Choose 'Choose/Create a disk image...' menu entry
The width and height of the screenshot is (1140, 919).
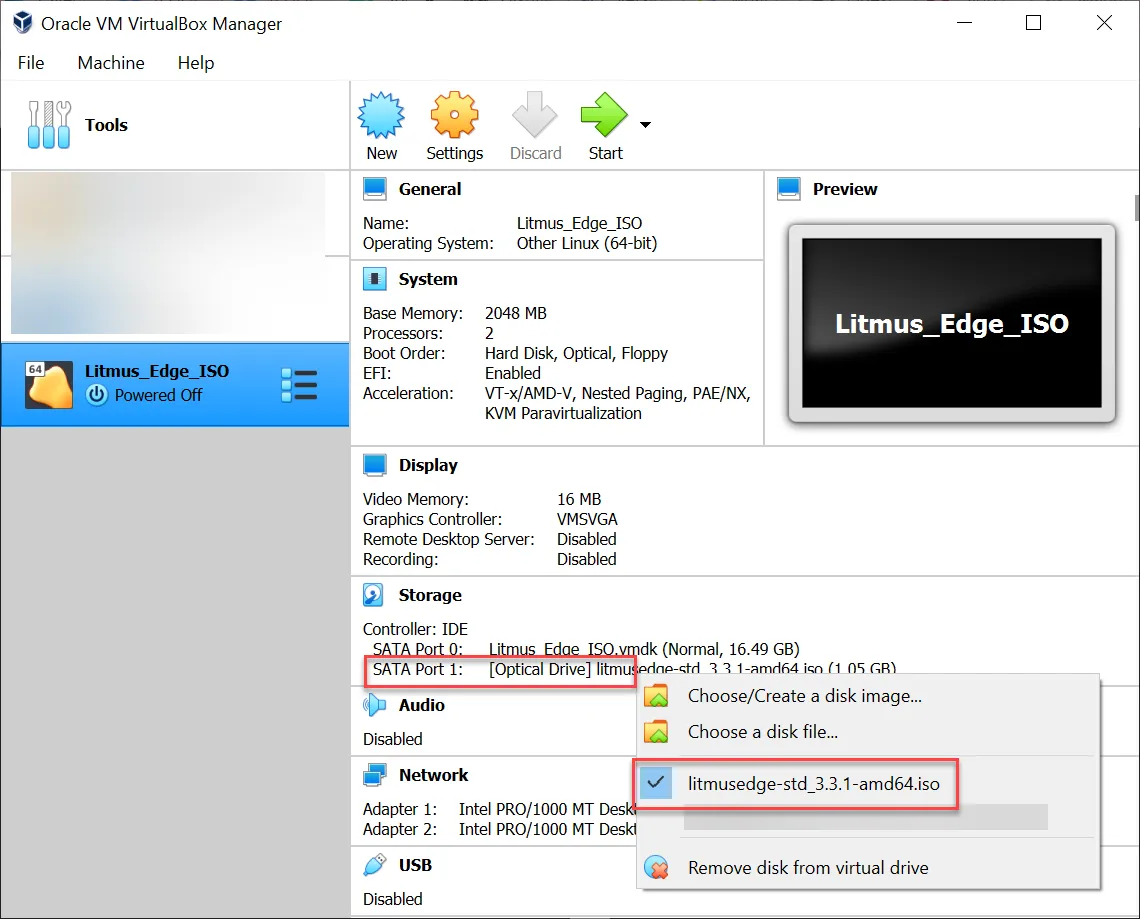point(868,696)
